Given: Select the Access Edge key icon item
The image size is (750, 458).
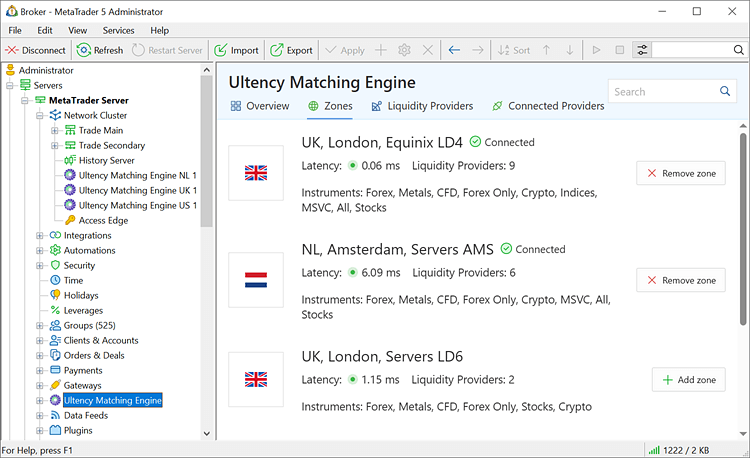Looking at the screenshot, I should tap(70, 220).
